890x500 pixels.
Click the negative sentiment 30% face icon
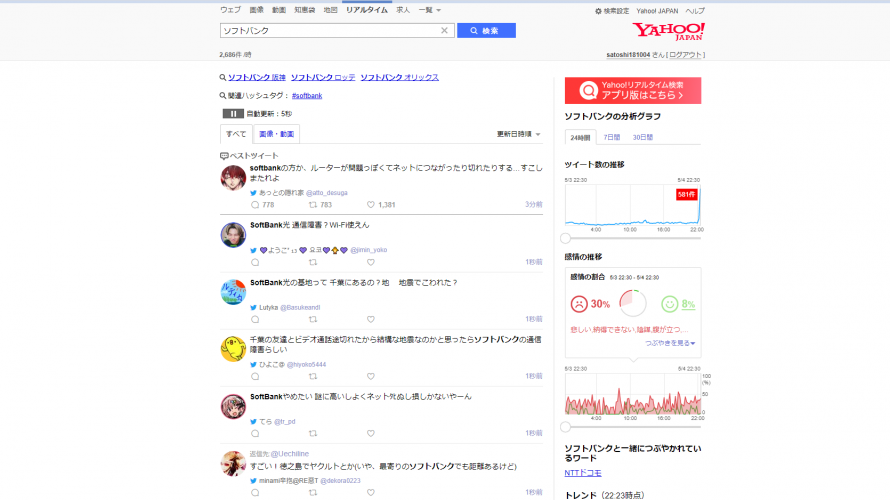click(579, 304)
